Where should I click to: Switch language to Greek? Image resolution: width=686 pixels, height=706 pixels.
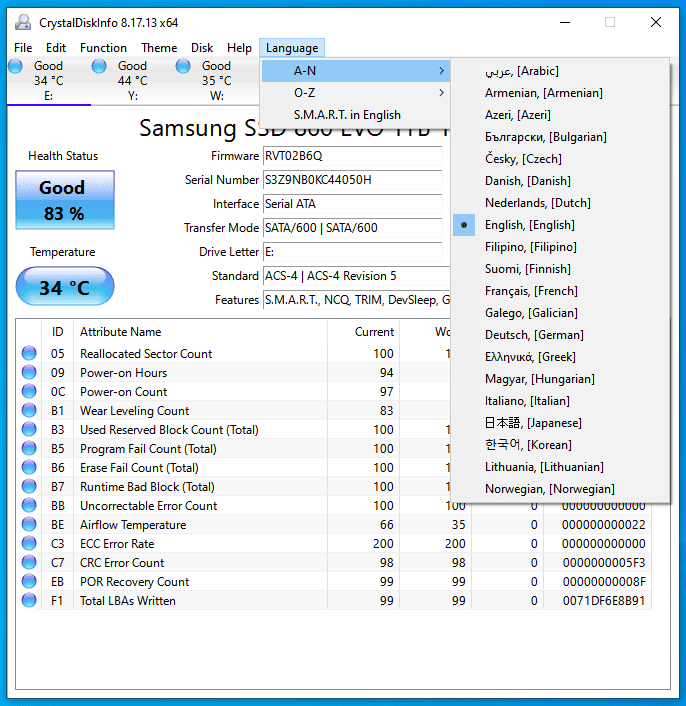tap(560, 357)
